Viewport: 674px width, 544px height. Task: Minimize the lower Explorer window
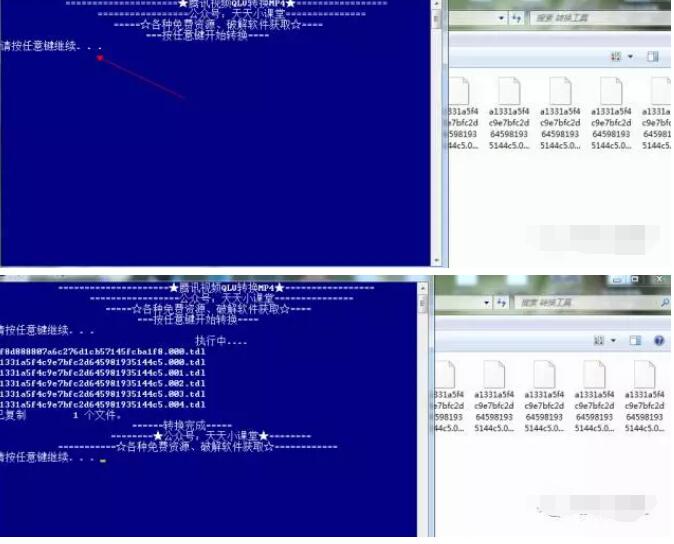pyautogui.click(x=617, y=280)
